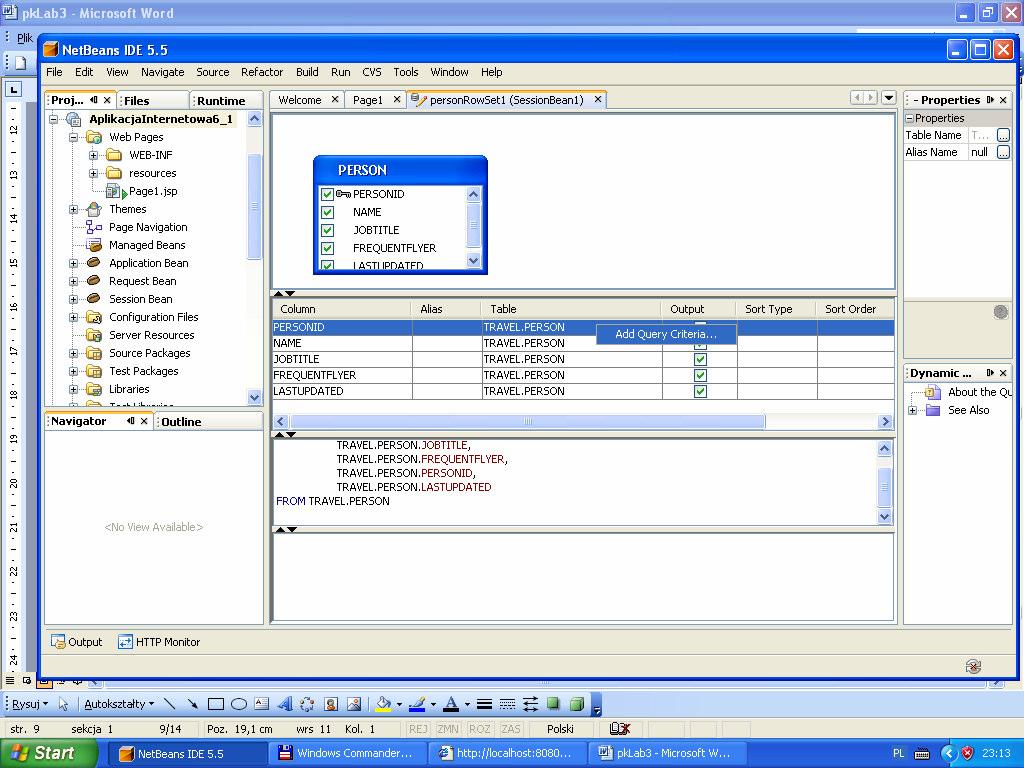This screenshot has width=1024, height=768.
Task: Switch to the Runtime tab
Action: [x=221, y=101]
